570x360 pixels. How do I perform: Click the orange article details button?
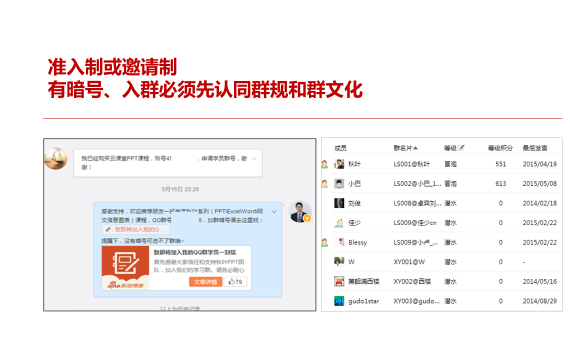coord(205,282)
